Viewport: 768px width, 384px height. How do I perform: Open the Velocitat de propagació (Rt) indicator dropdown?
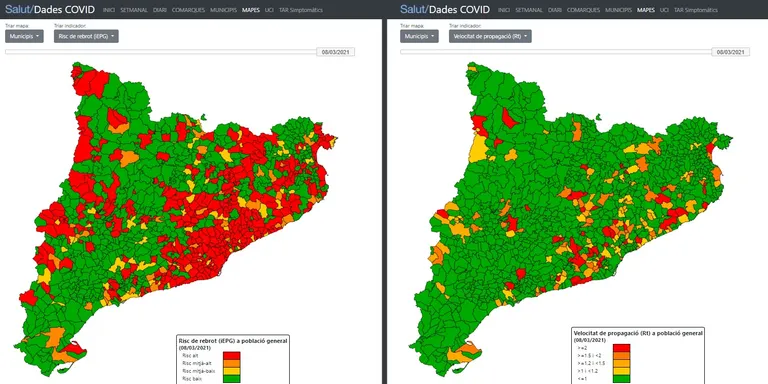pos(490,36)
